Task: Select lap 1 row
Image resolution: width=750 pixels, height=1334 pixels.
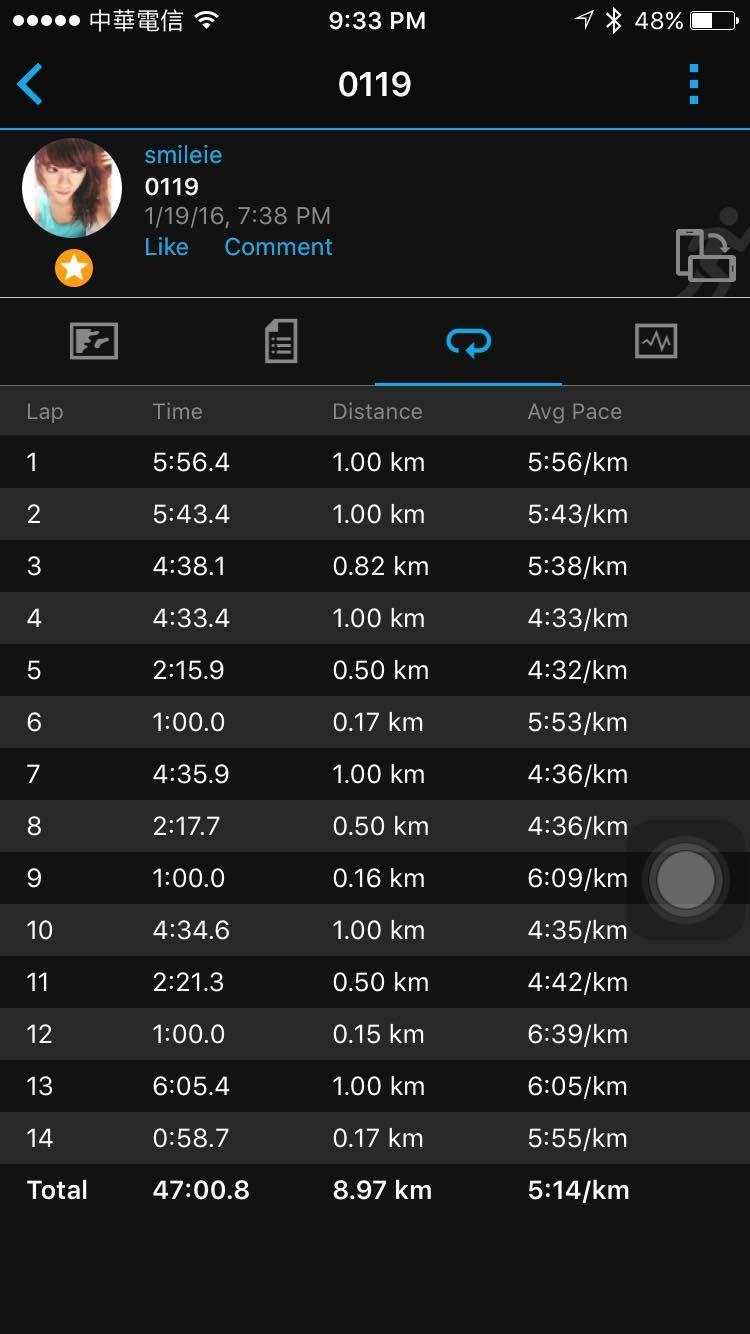Action: [x=375, y=462]
